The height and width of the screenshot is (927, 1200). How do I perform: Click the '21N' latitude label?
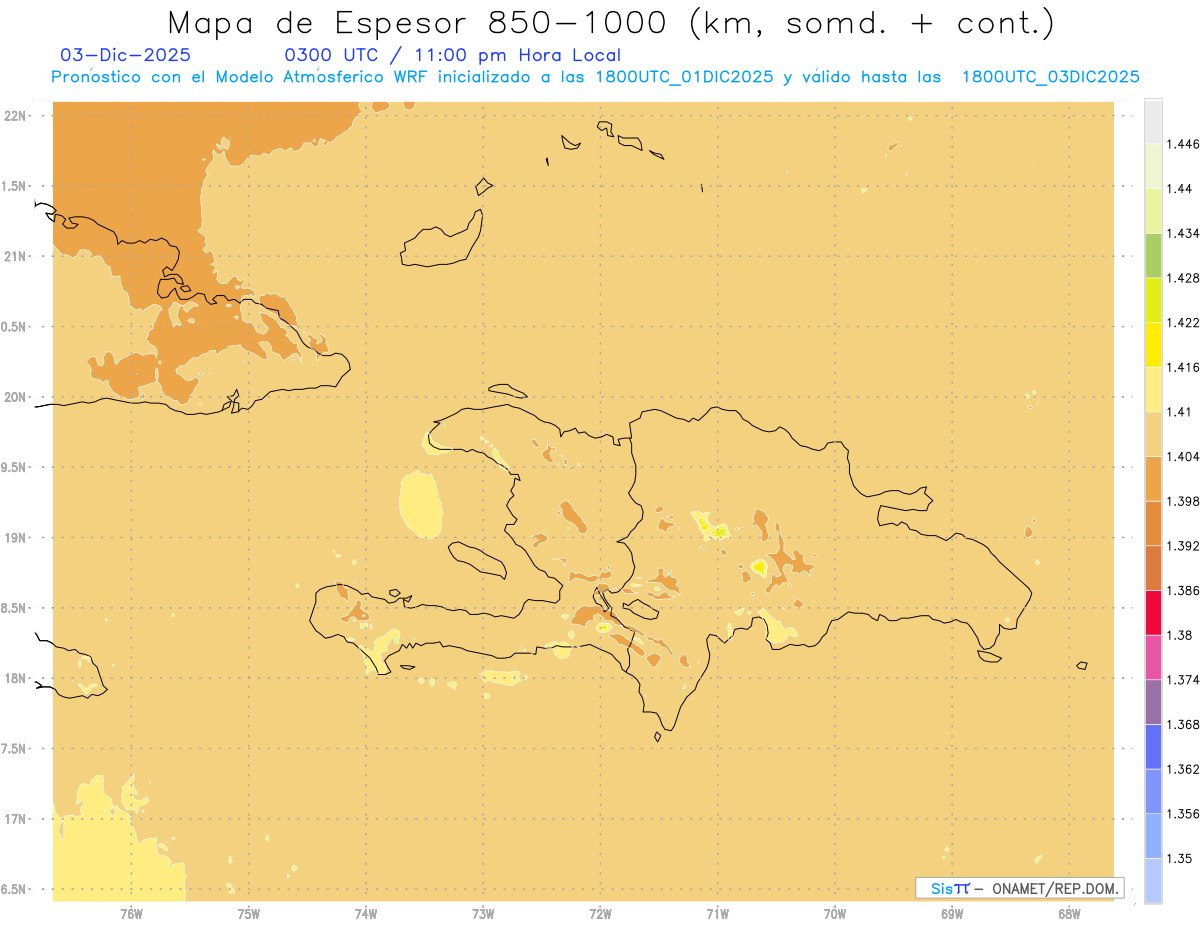point(15,256)
